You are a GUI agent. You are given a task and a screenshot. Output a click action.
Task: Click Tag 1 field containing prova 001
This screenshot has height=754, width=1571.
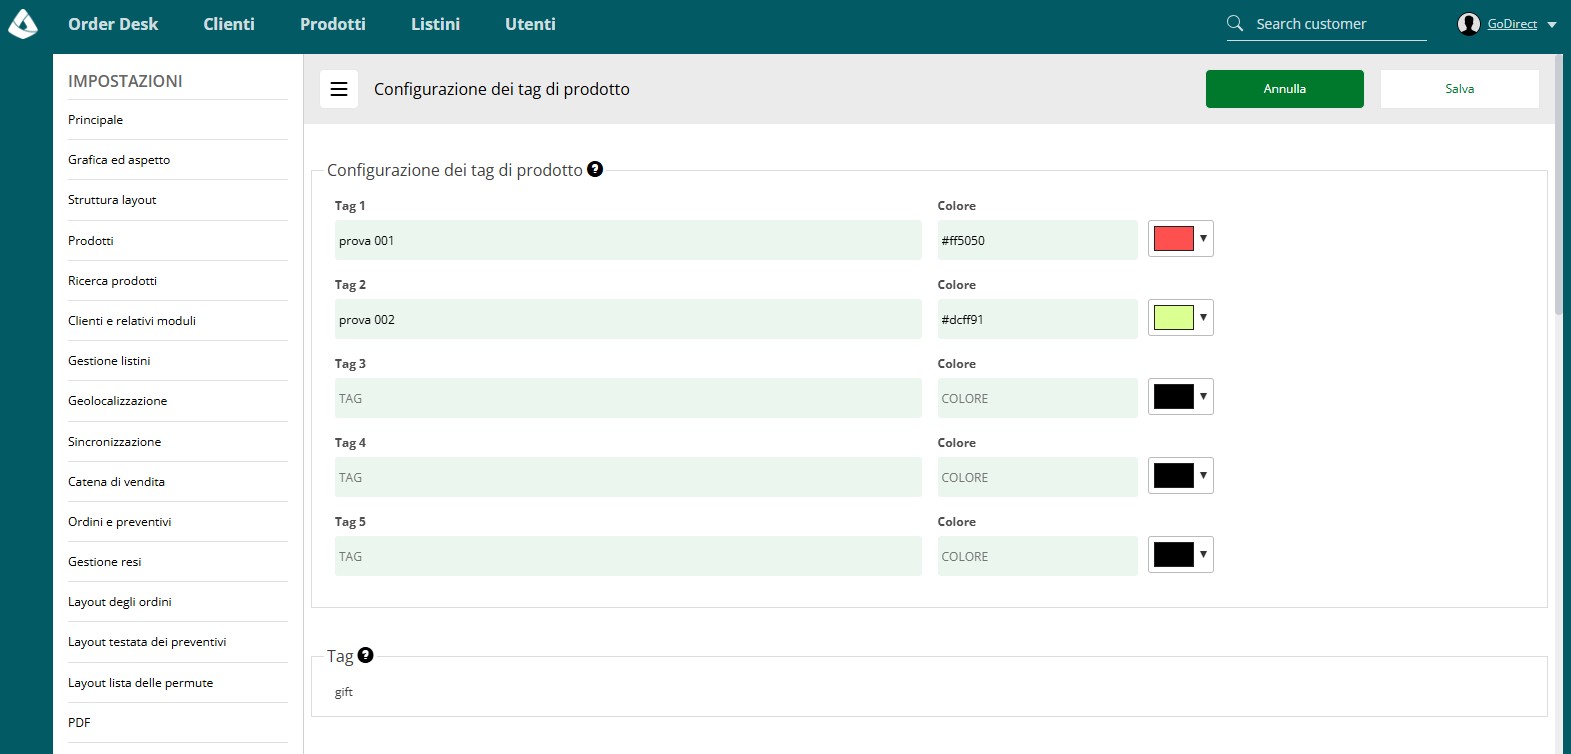628,240
